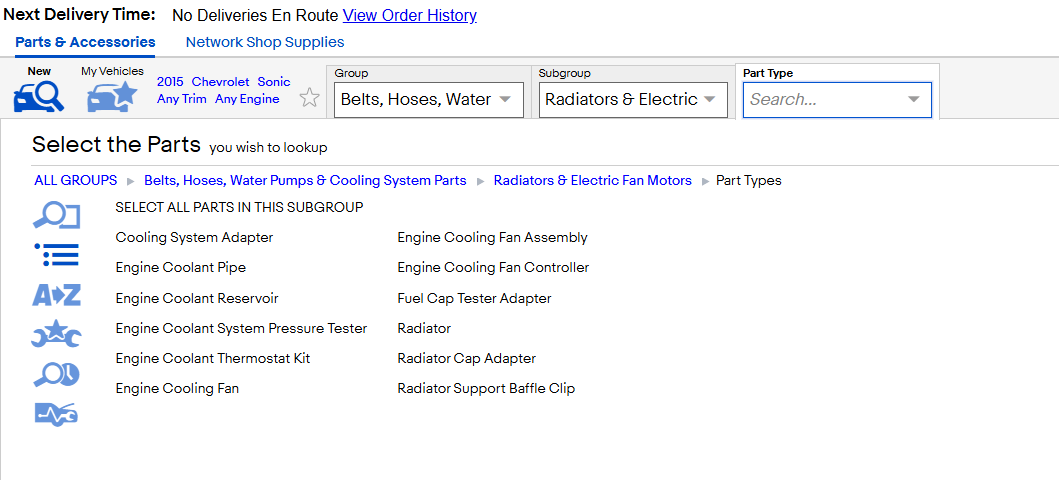Open My Vehicles car-with-star icon
The height and width of the screenshot is (480, 1059).
point(112,97)
